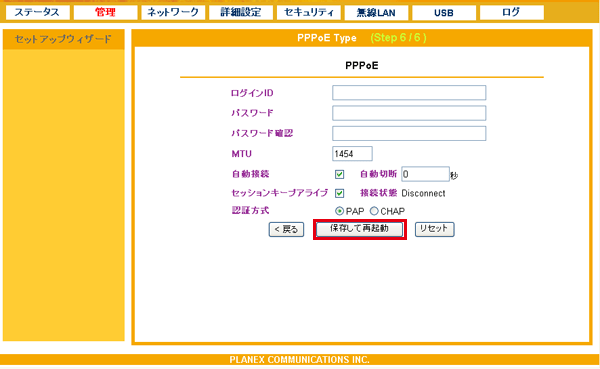Click the ログインID input field
Viewport: 600px width, 369px height.
[409, 93]
